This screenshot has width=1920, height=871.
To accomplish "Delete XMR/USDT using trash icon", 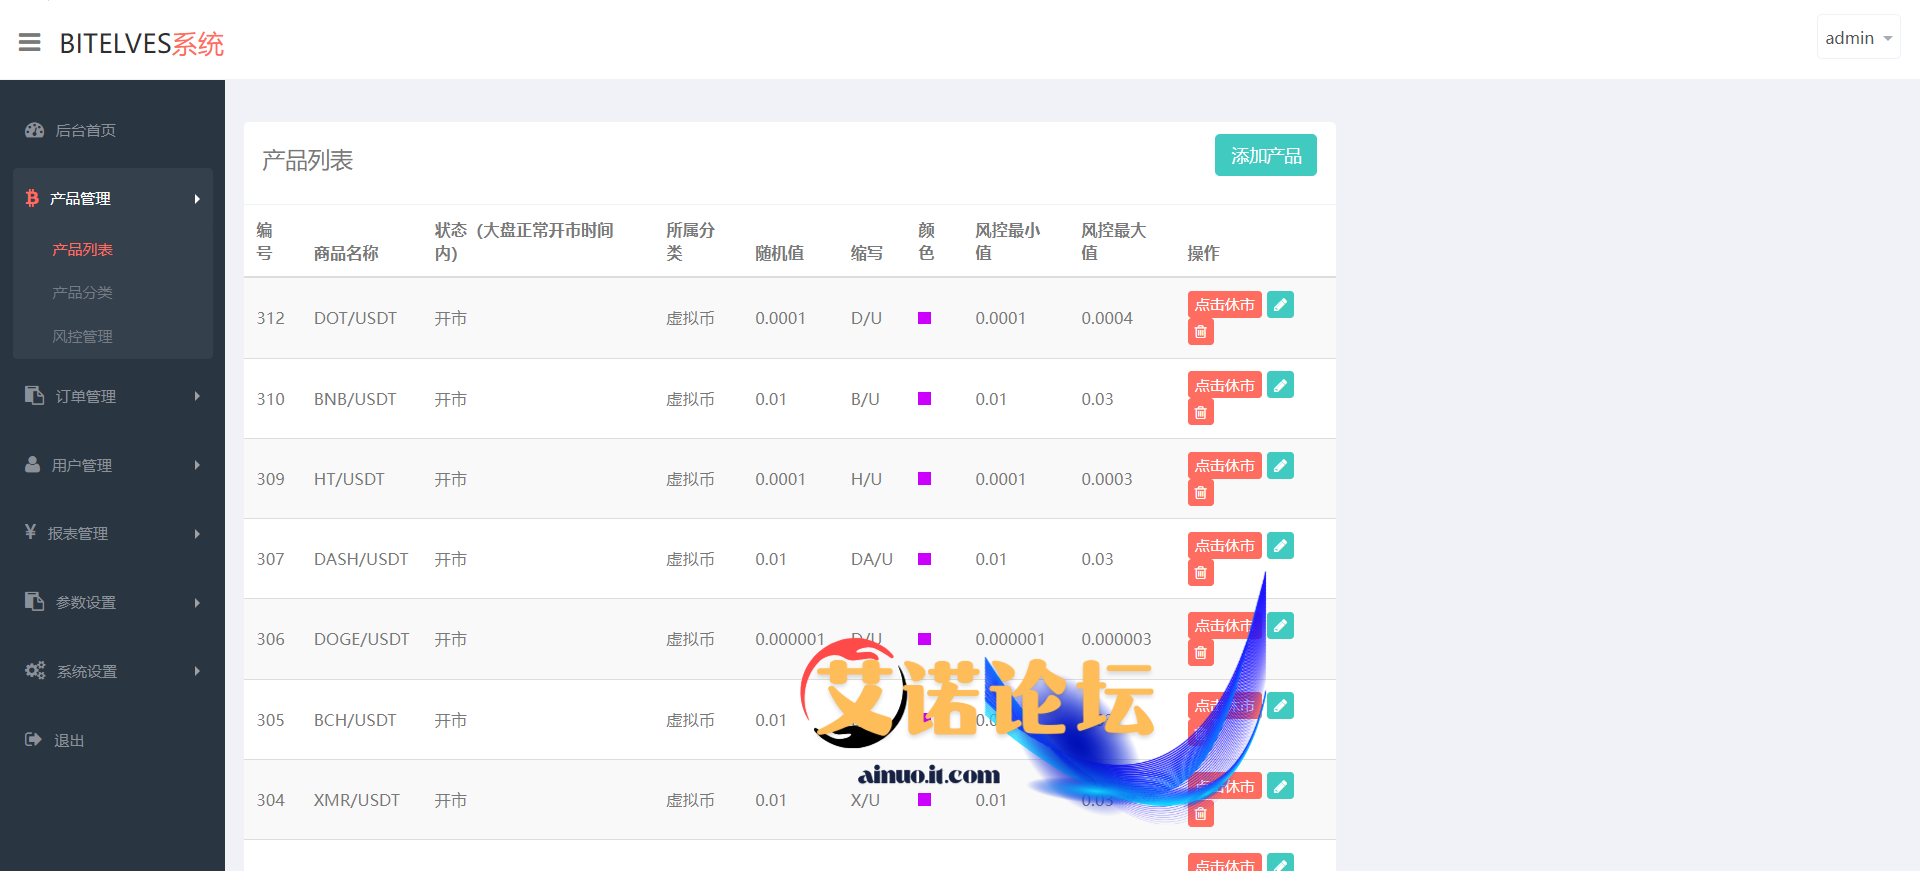I will point(1200,814).
